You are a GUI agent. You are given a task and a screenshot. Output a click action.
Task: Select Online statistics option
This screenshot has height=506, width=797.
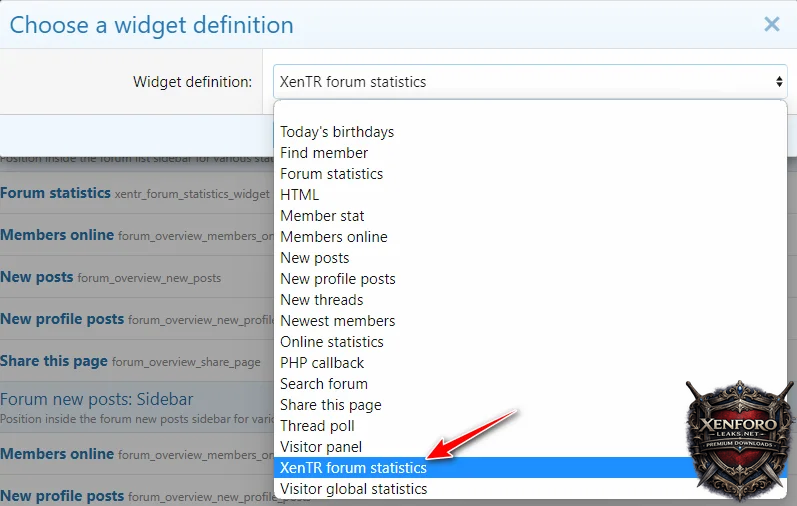(332, 342)
